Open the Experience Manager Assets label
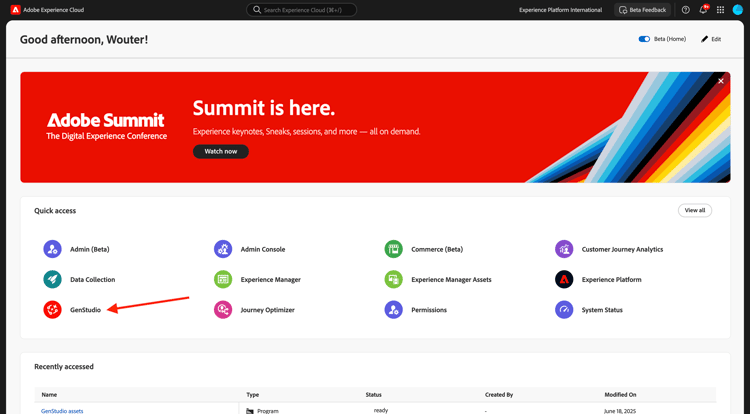This screenshot has width=750, height=414. point(451,279)
